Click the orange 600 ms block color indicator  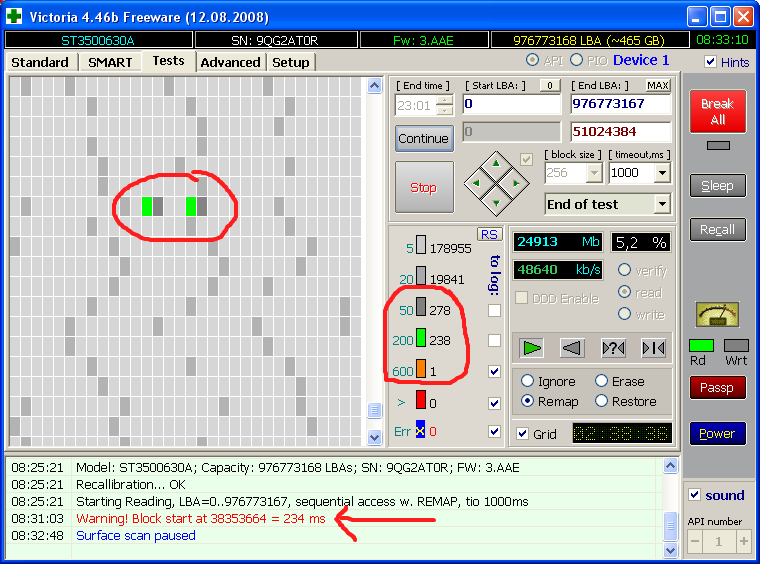pos(421,368)
